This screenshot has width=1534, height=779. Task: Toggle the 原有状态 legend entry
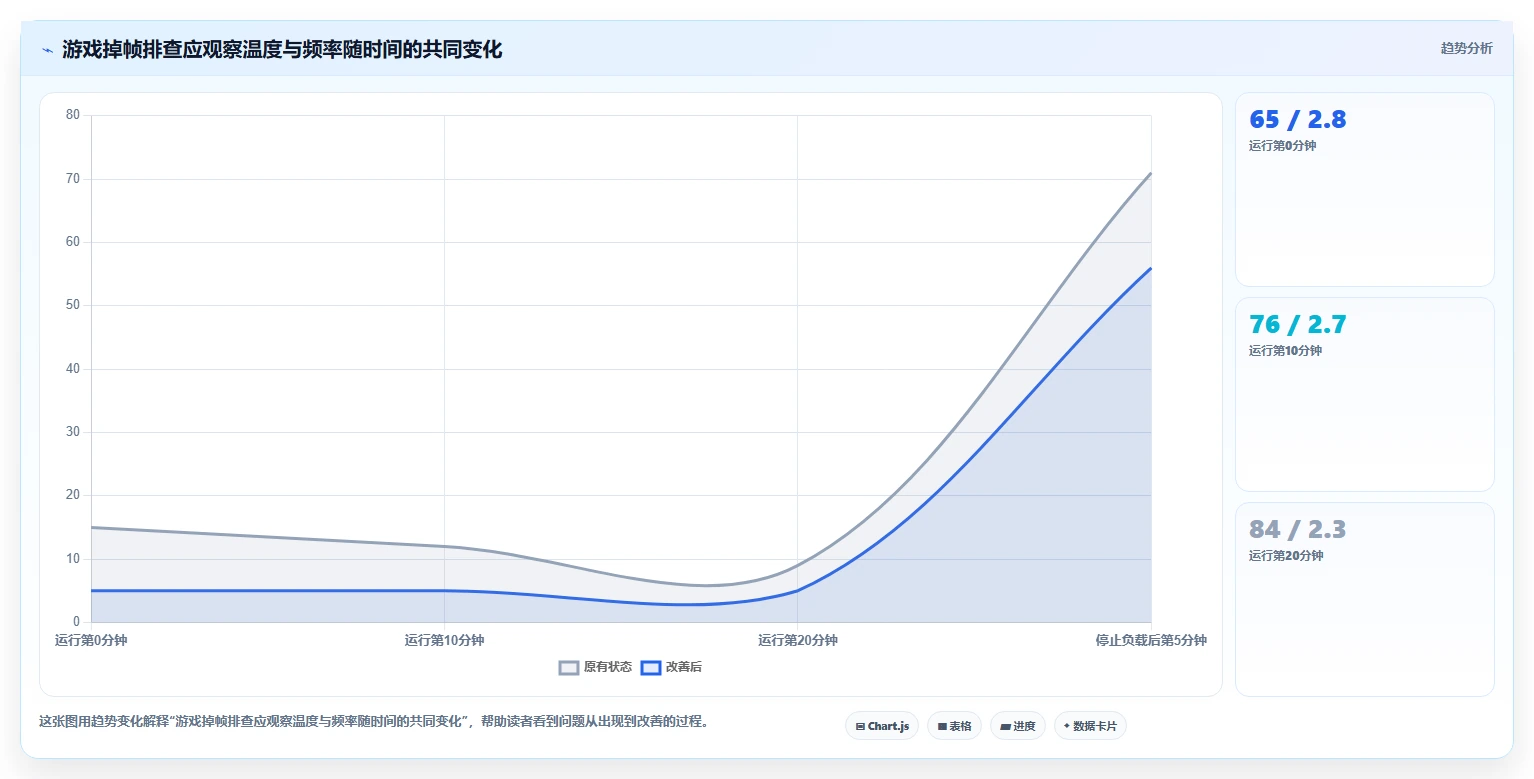coord(595,667)
